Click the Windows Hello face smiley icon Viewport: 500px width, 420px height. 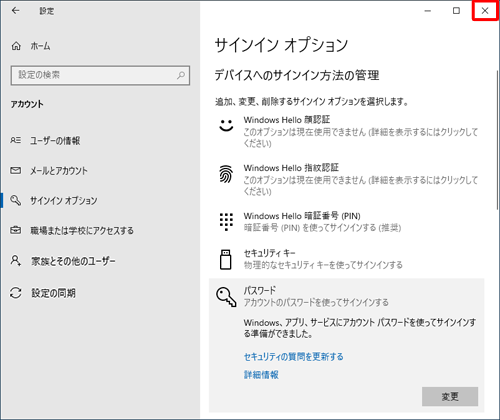pos(226,125)
